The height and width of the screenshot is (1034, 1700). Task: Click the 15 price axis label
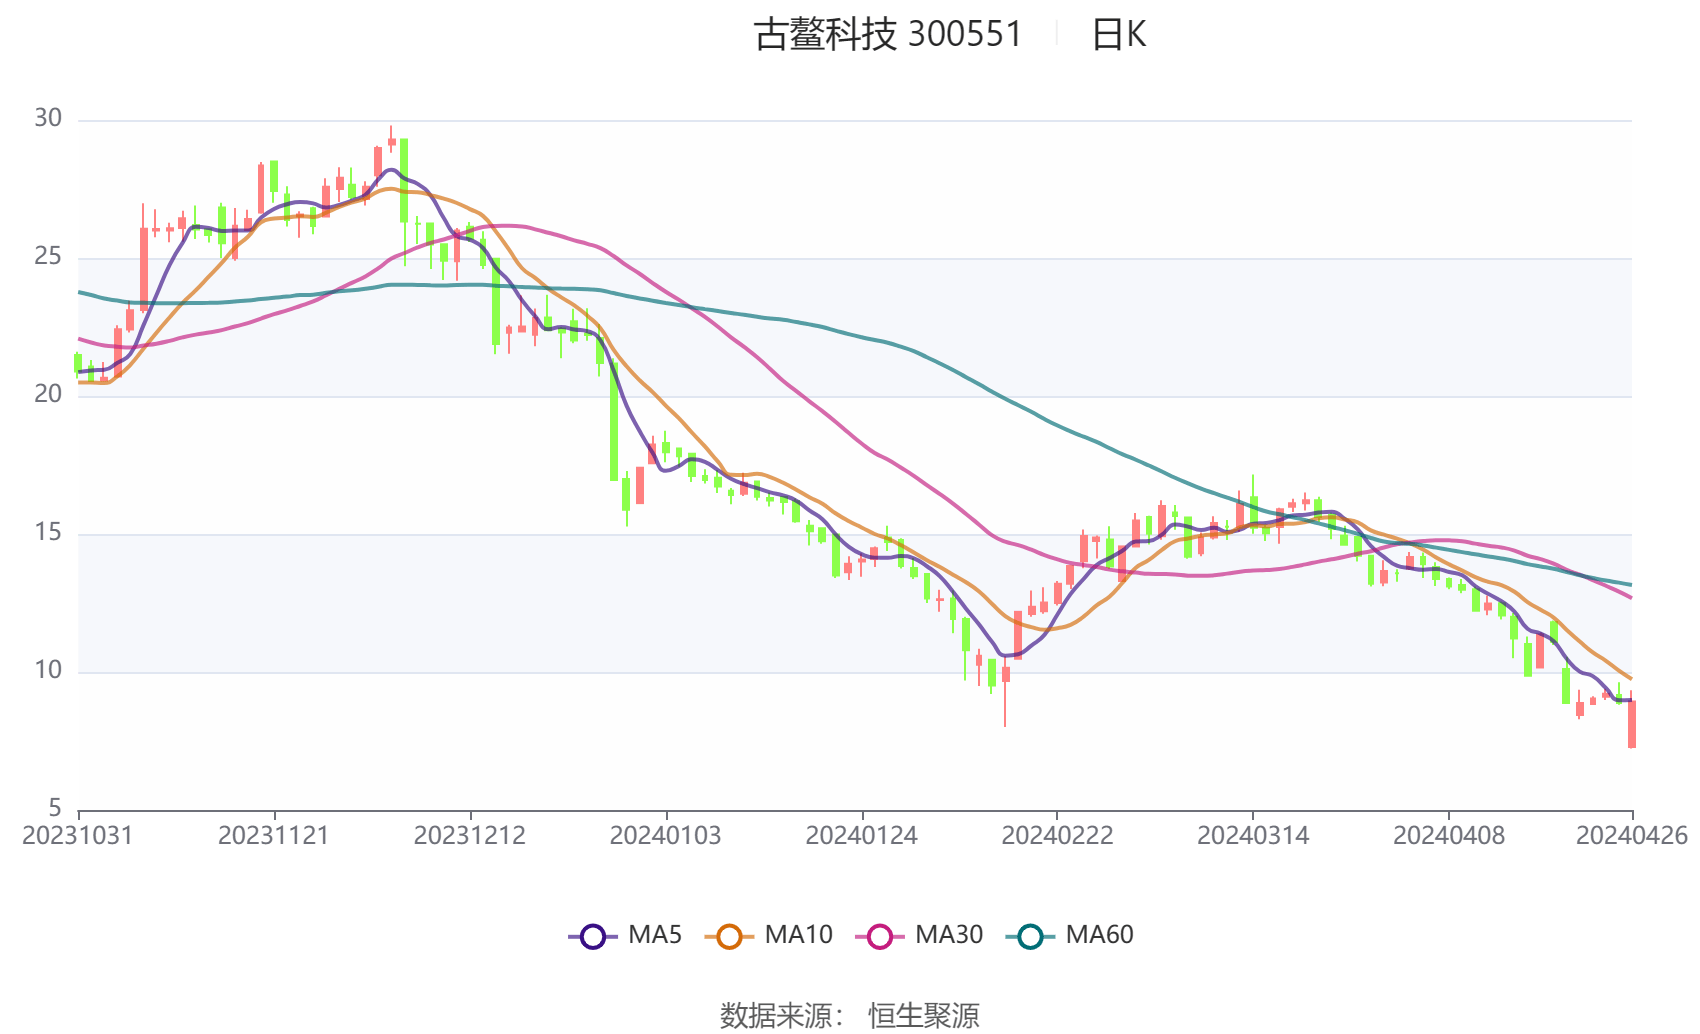[48, 532]
